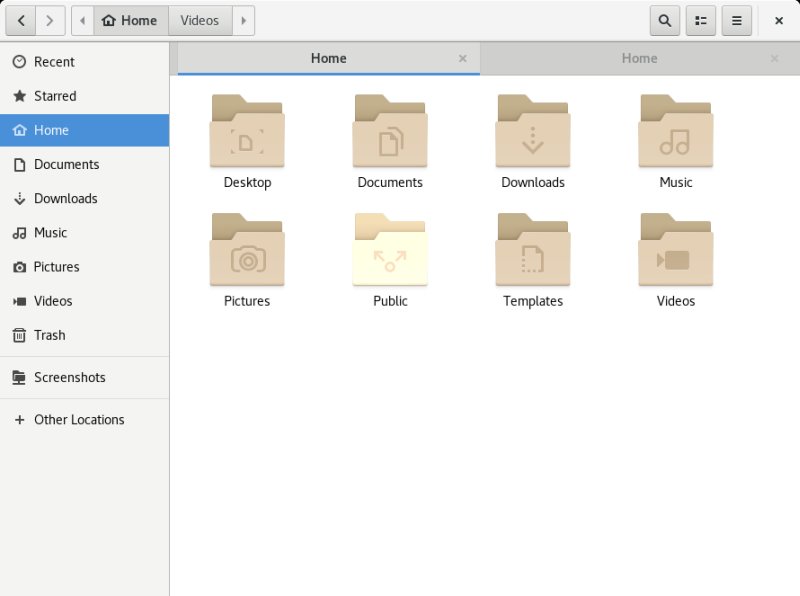Expand the left pathbar chevron
The width and height of the screenshot is (800, 596).
(x=82, y=20)
